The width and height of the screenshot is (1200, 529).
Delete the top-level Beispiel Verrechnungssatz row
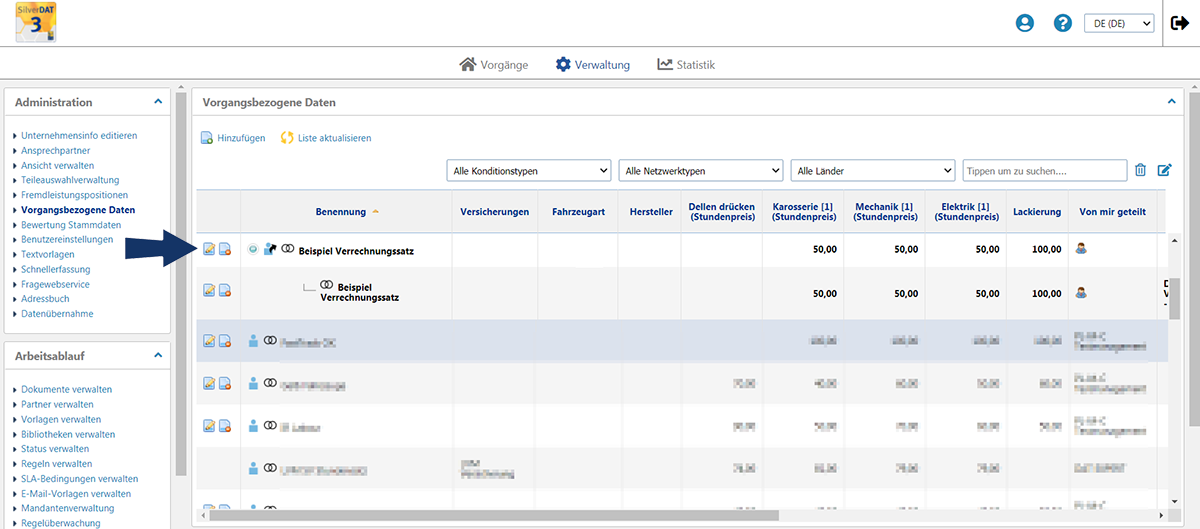(x=225, y=249)
